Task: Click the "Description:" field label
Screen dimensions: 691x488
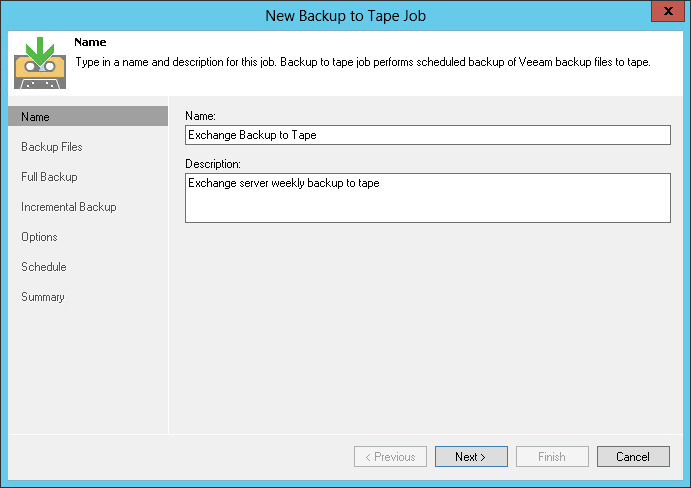Action: coord(214,163)
